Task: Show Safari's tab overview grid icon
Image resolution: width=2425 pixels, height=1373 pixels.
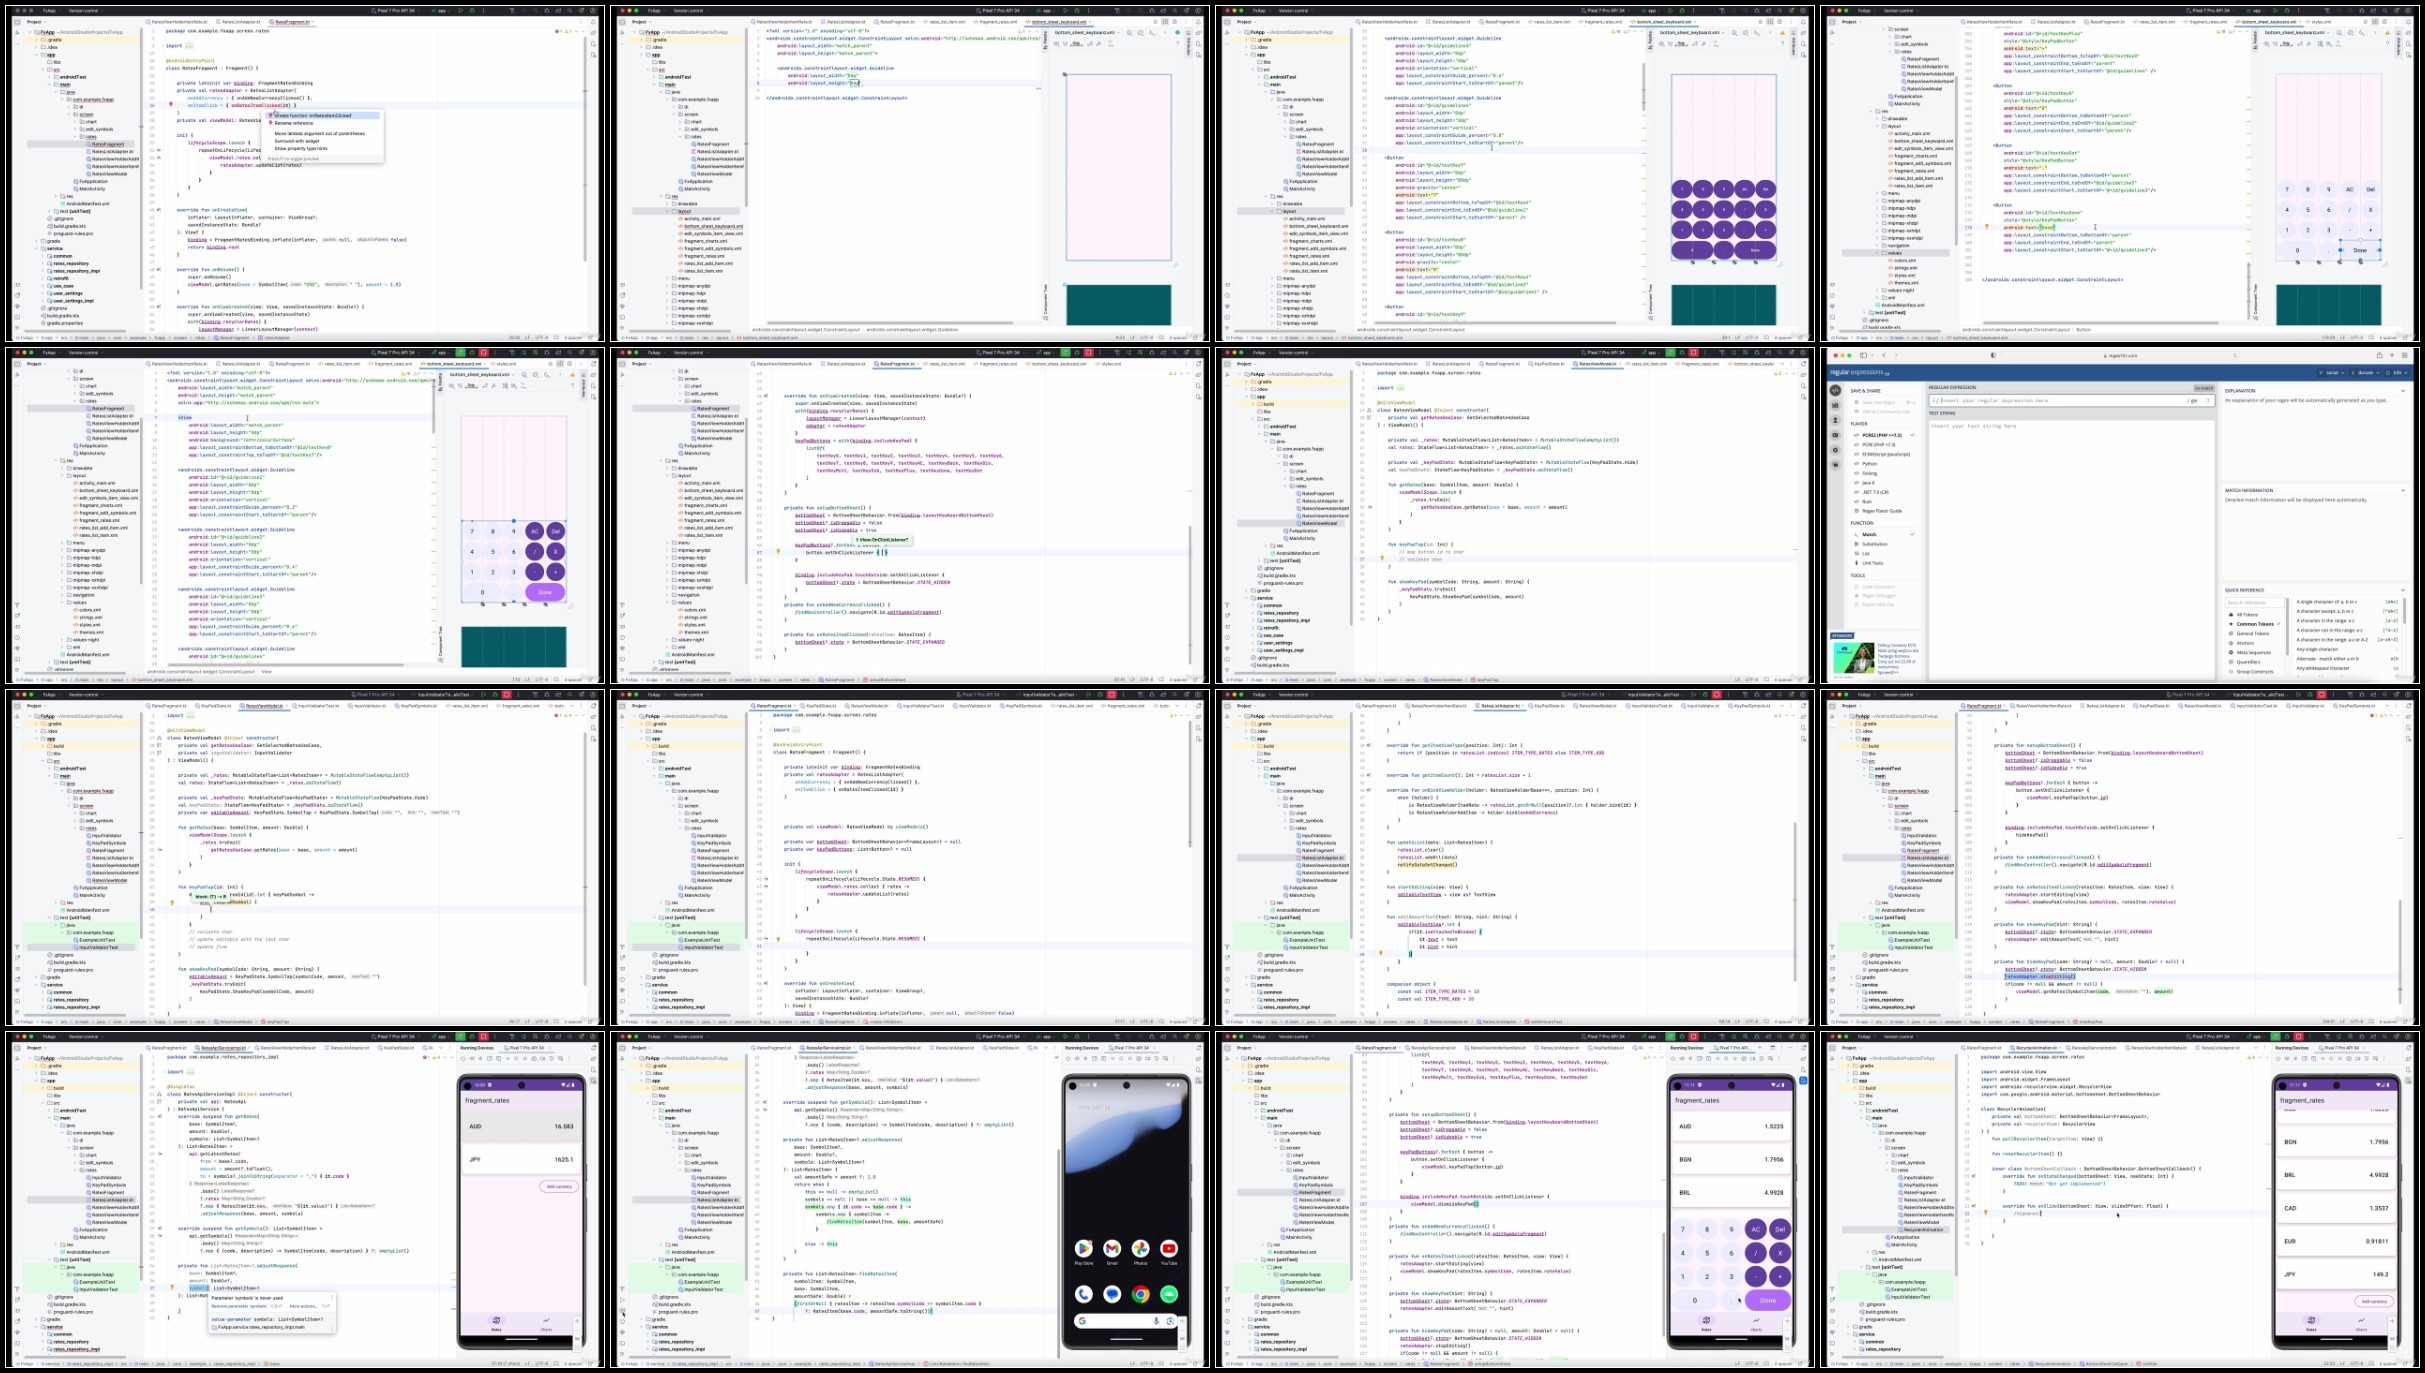Action: pos(2405,355)
